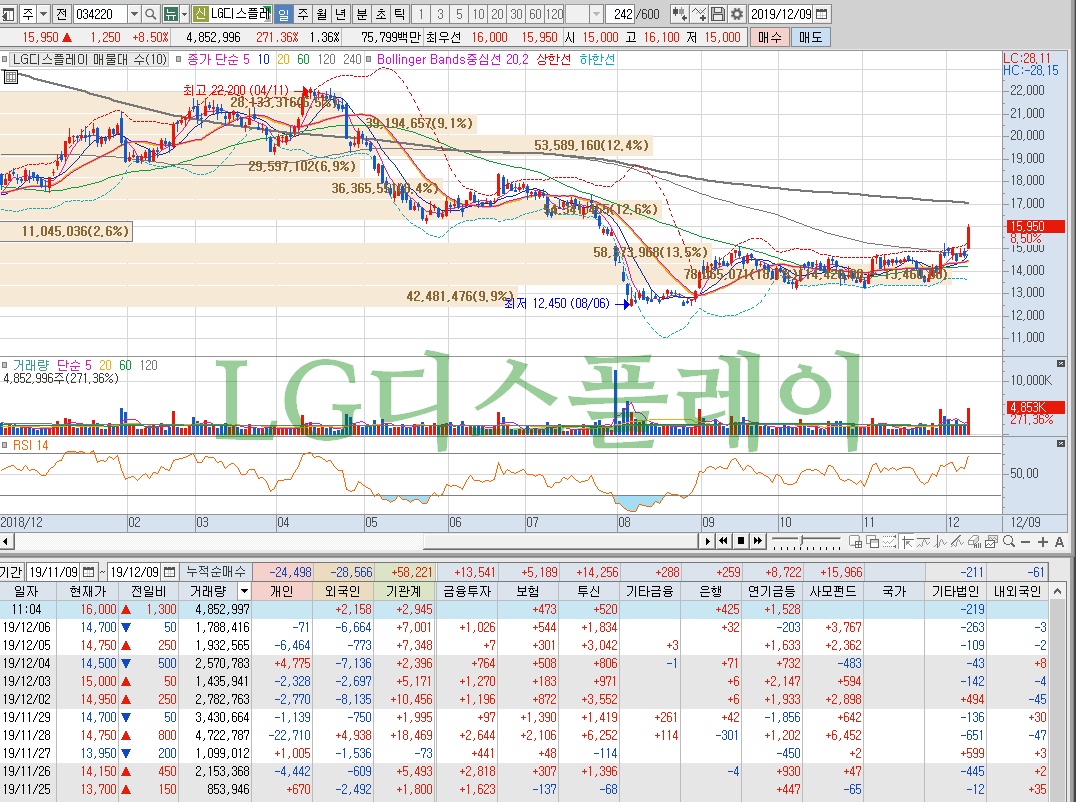The width and height of the screenshot is (1076, 802).
Task: Click the chart scrollbar left arrow
Action: (x=5, y=541)
